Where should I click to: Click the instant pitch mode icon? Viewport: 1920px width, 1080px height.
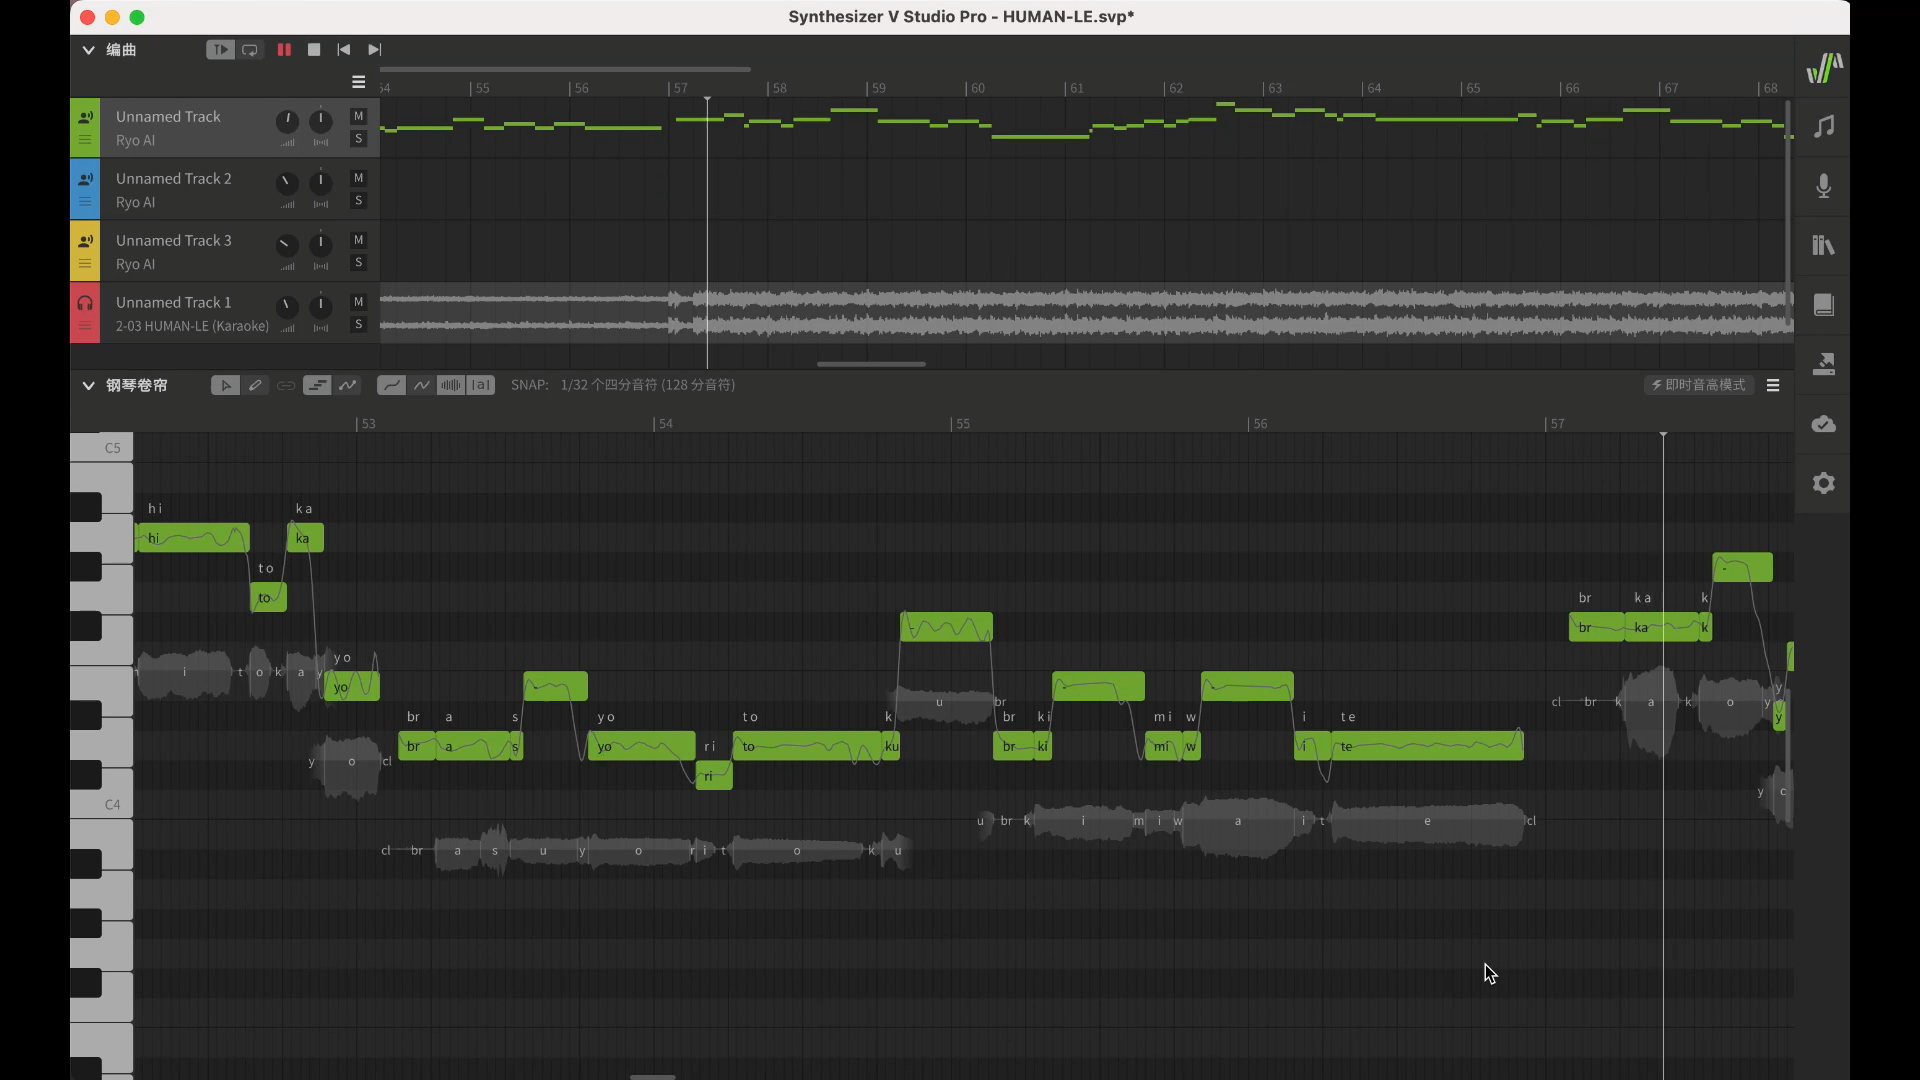pos(1695,385)
